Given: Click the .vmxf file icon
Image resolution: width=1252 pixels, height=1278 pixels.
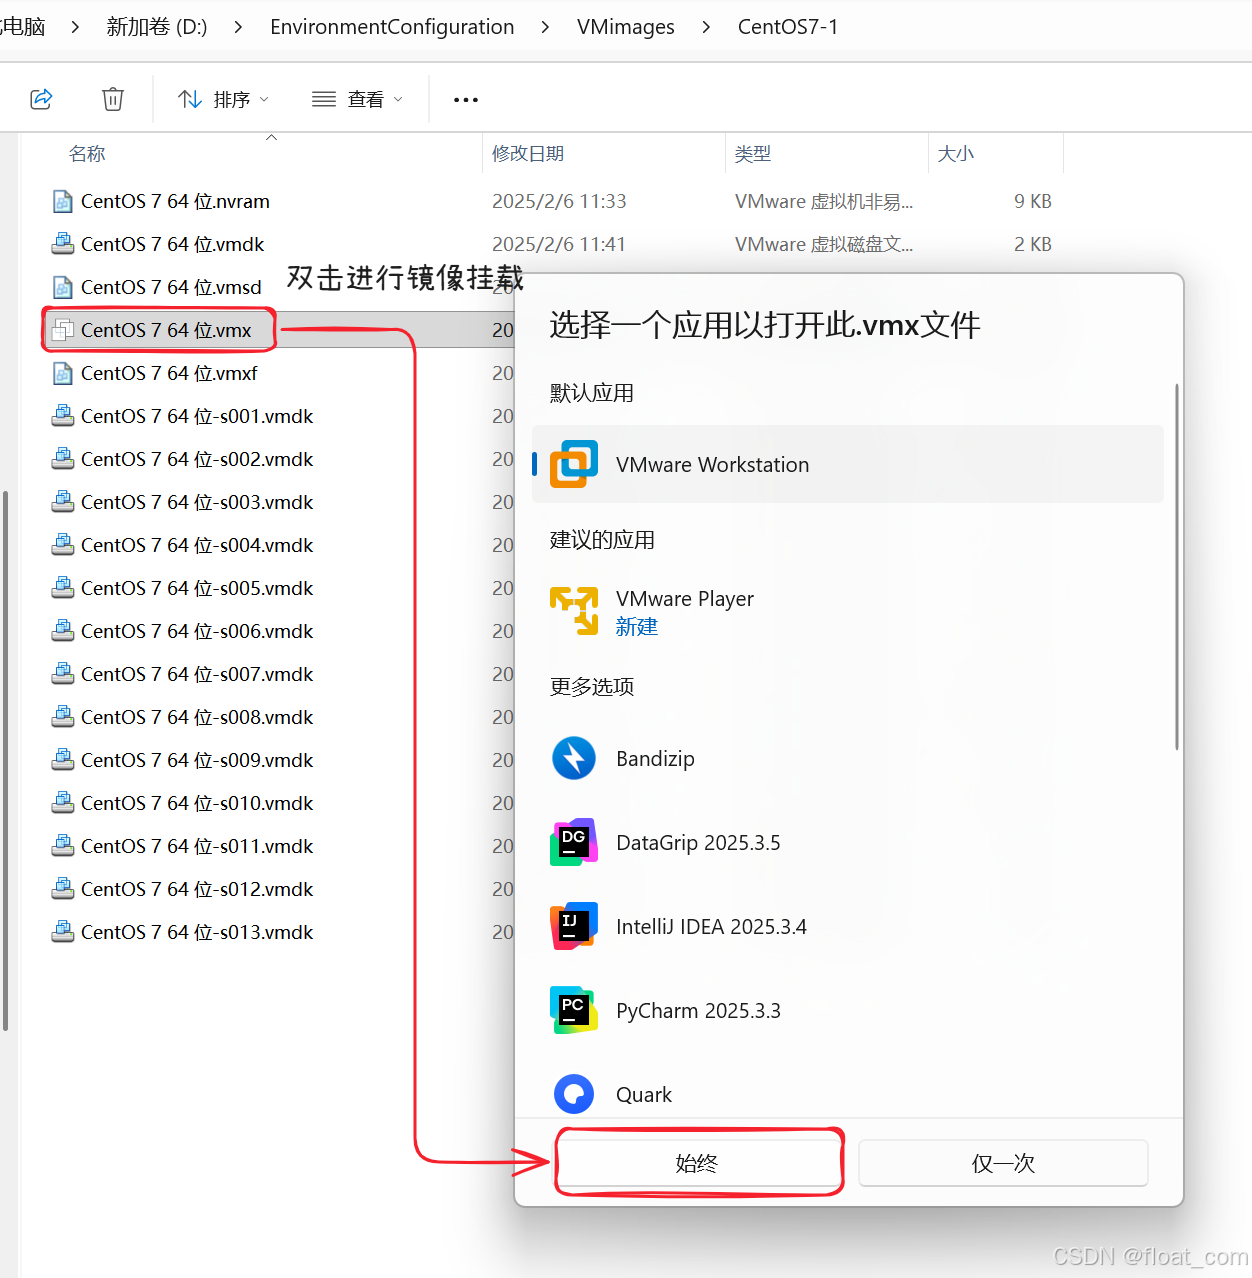Looking at the screenshot, I should tap(63, 373).
